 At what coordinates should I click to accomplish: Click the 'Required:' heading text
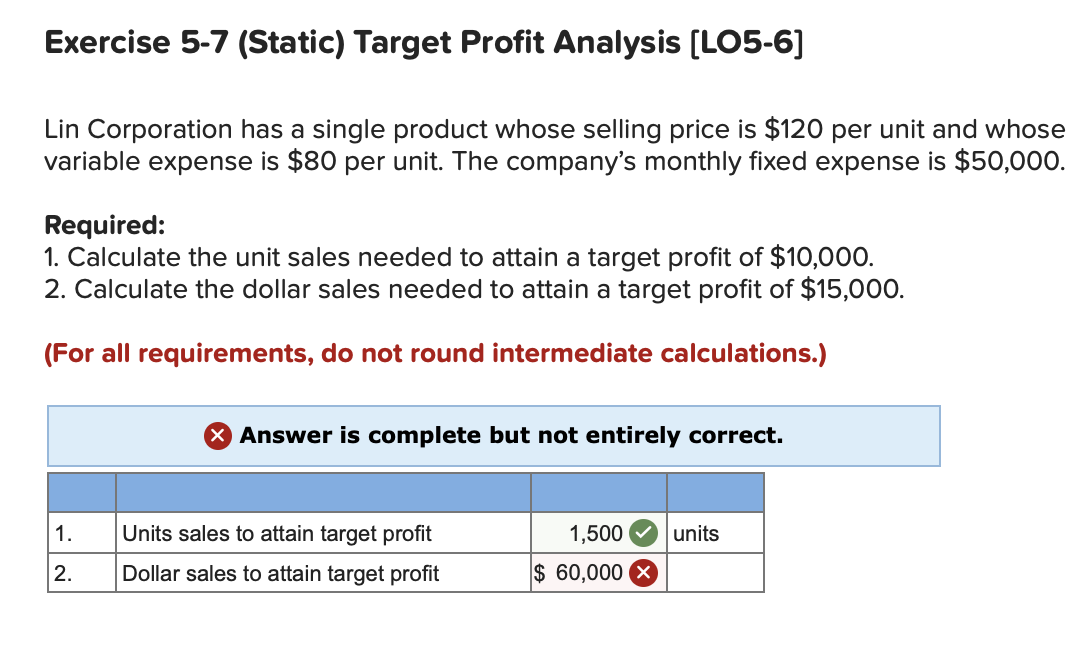pyautogui.click(x=104, y=226)
